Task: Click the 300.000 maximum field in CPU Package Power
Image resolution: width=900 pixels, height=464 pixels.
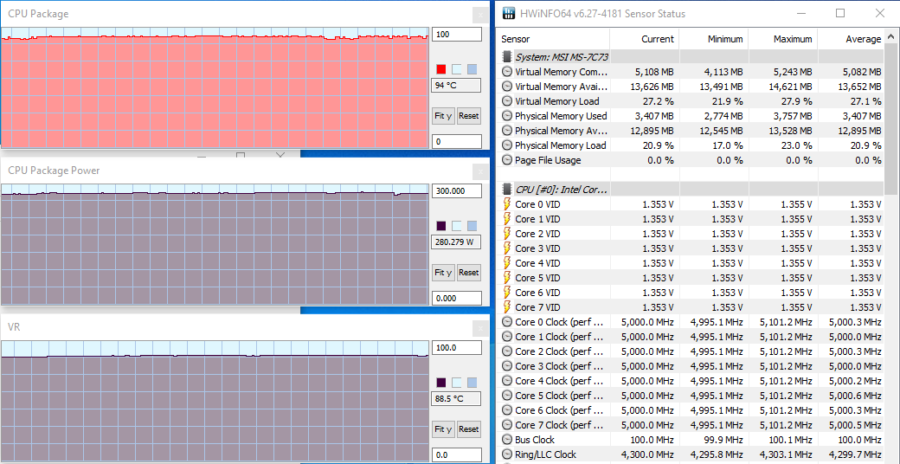Action: (x=457, y=191)
